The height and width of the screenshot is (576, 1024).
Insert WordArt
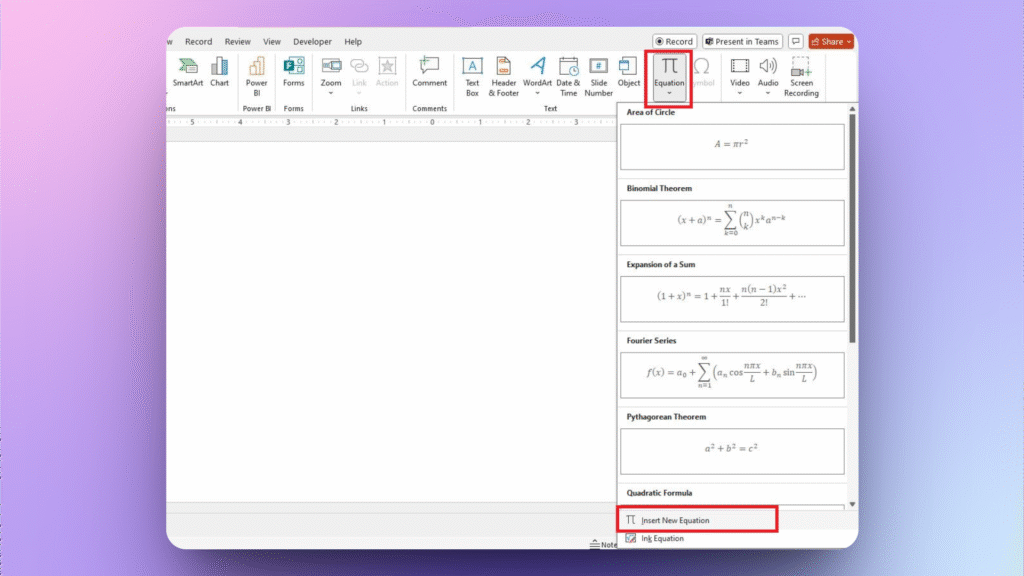(537, 75)
